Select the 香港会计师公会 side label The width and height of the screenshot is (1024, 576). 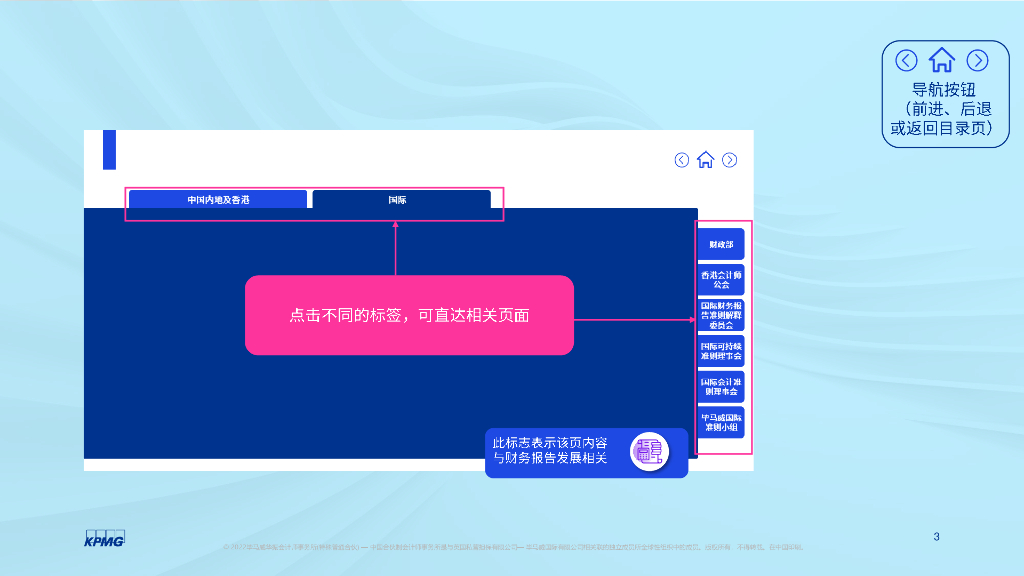click(x=721, y=280)
